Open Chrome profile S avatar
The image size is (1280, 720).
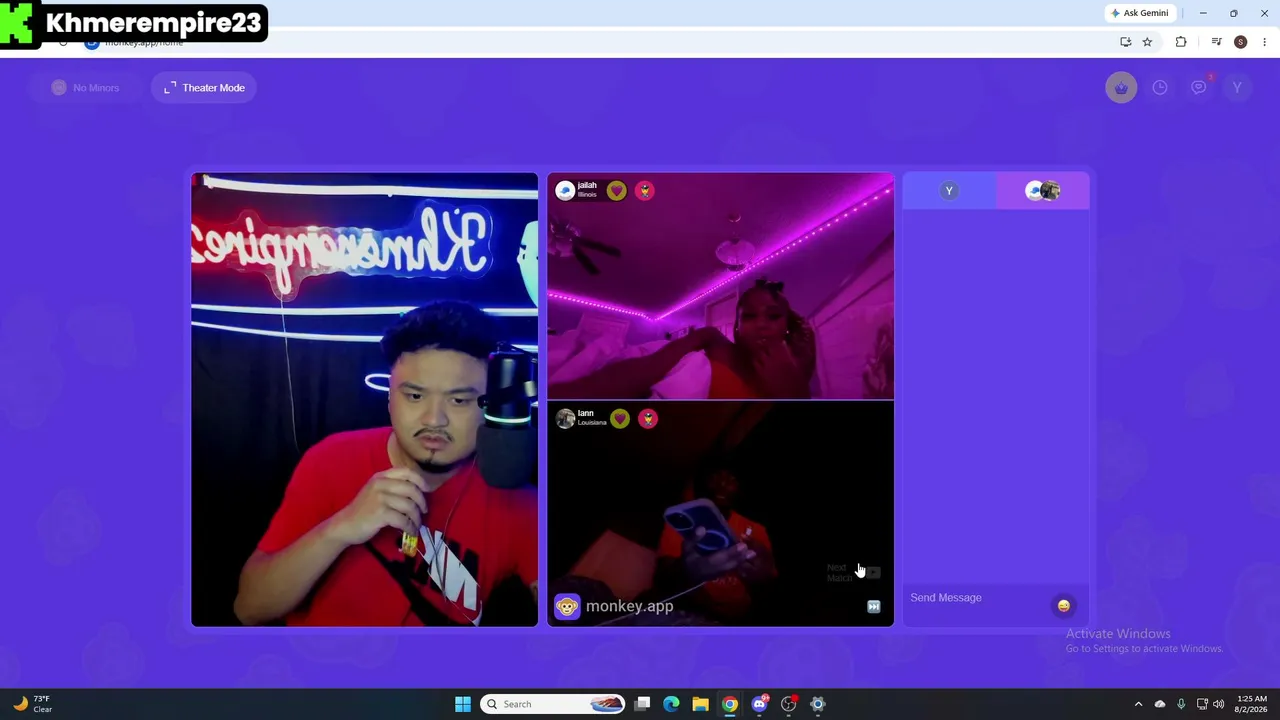[1241, 42]
